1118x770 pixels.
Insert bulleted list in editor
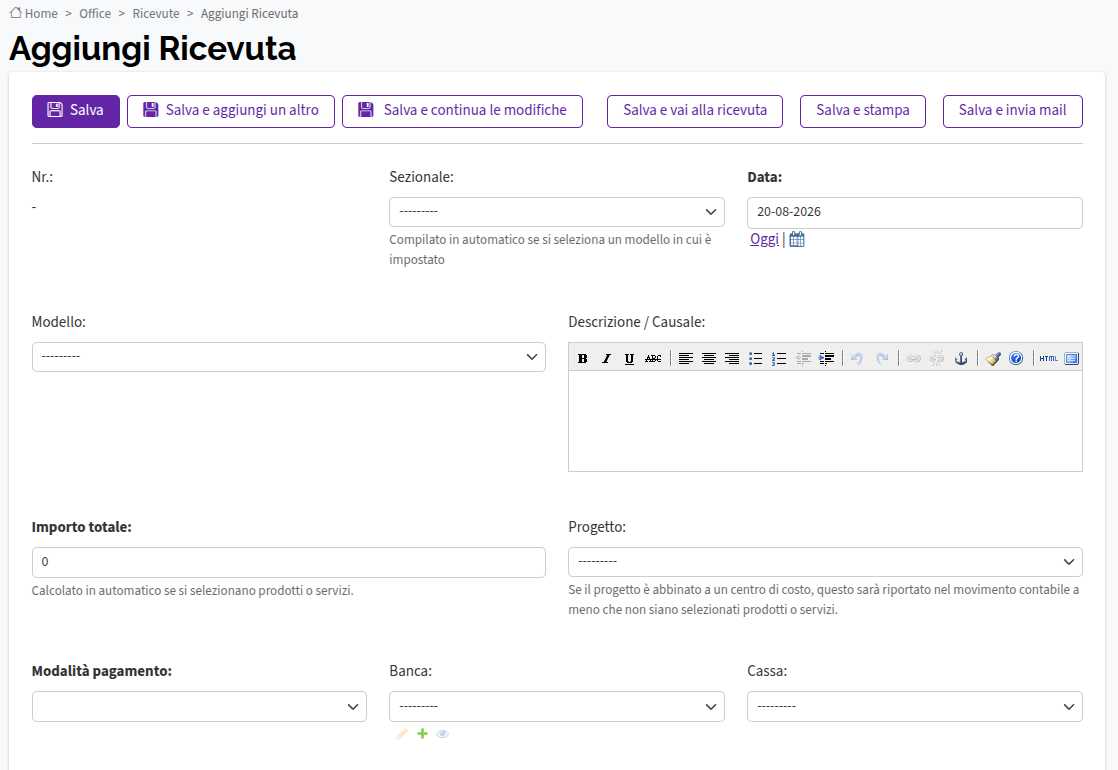[x=756, y=359]
